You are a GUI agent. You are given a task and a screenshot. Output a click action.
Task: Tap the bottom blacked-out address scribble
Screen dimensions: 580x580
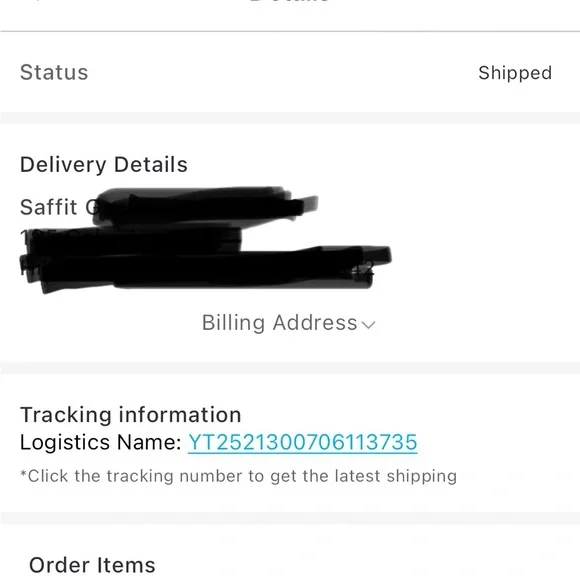[207, 268]
